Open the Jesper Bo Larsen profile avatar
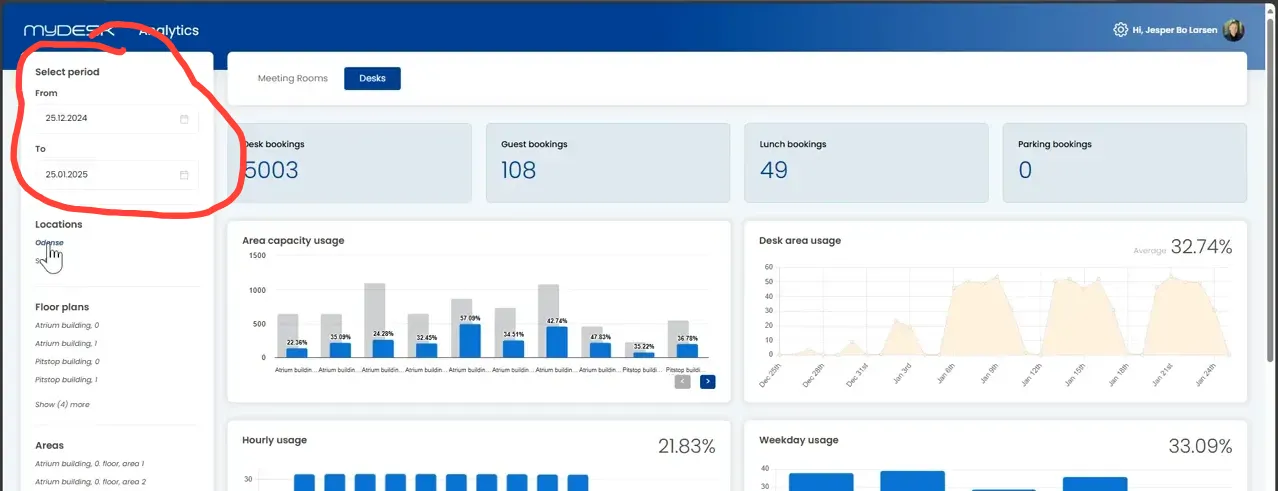 1234,30
